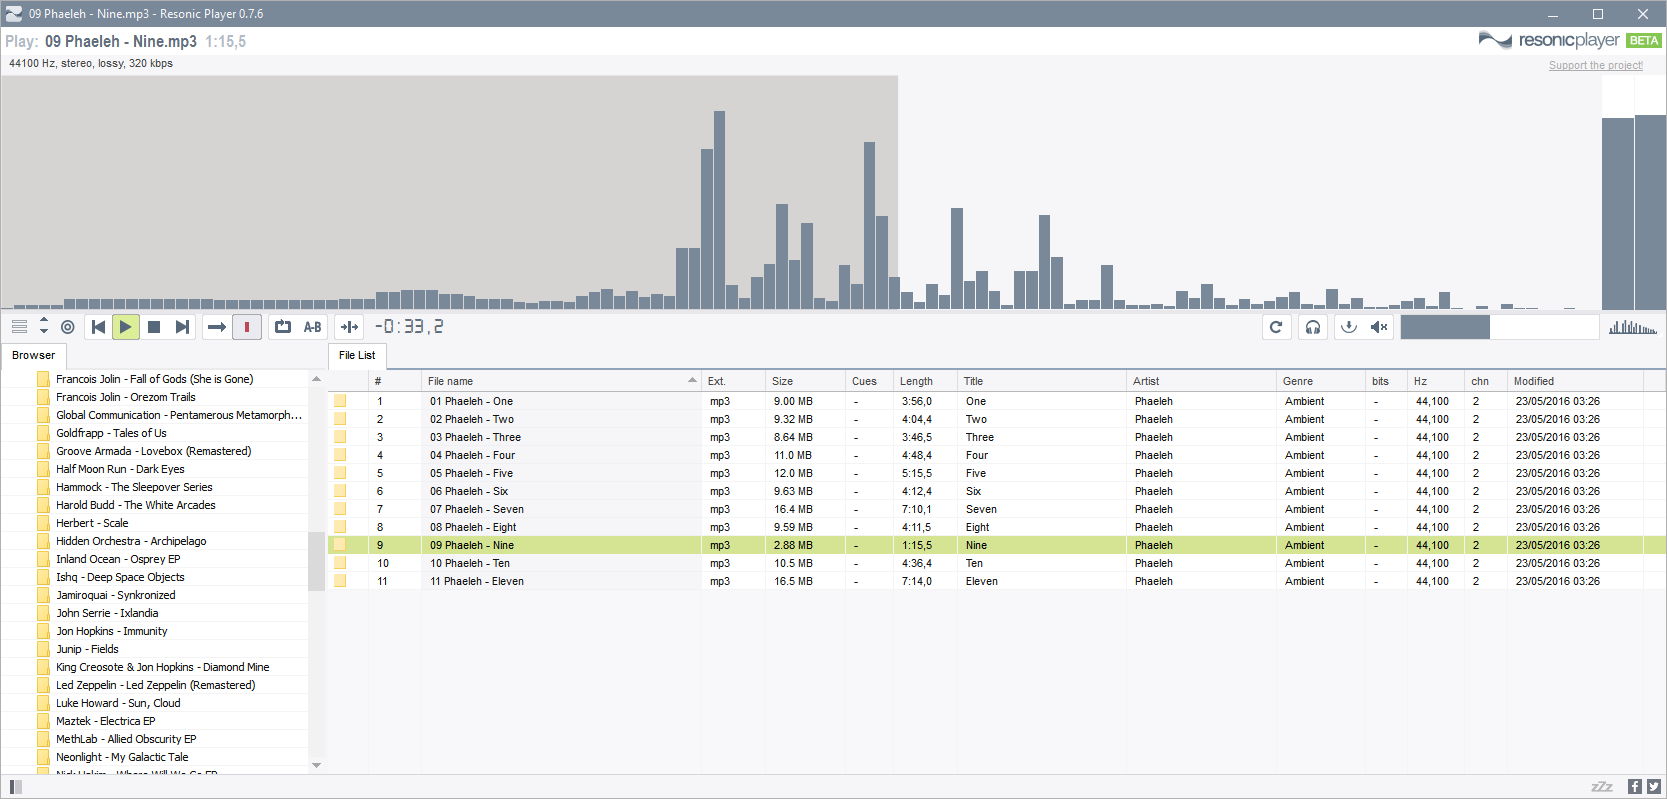Sort by Modified column header
Image resolution: width=1667 pixels, height=799 pixels.
click(1575, 381)
